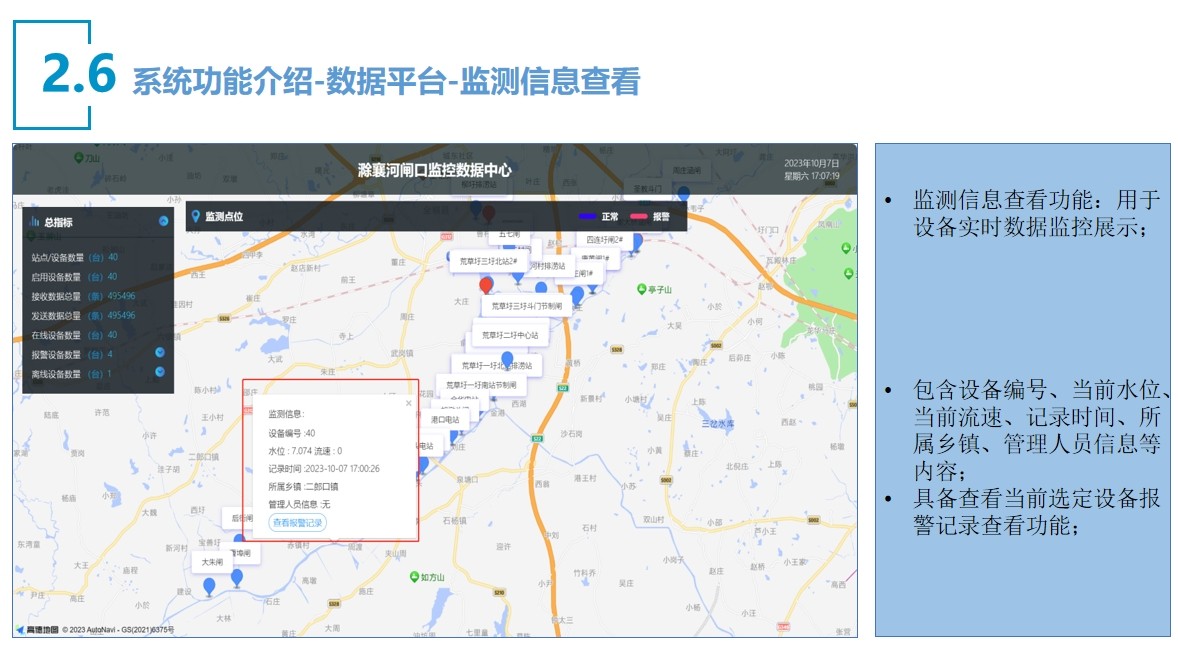The height and width of the screenshot is (651, 1178).
Task: Expand the 离线设备数量 row arrow
Action: [x=159, y=373]
